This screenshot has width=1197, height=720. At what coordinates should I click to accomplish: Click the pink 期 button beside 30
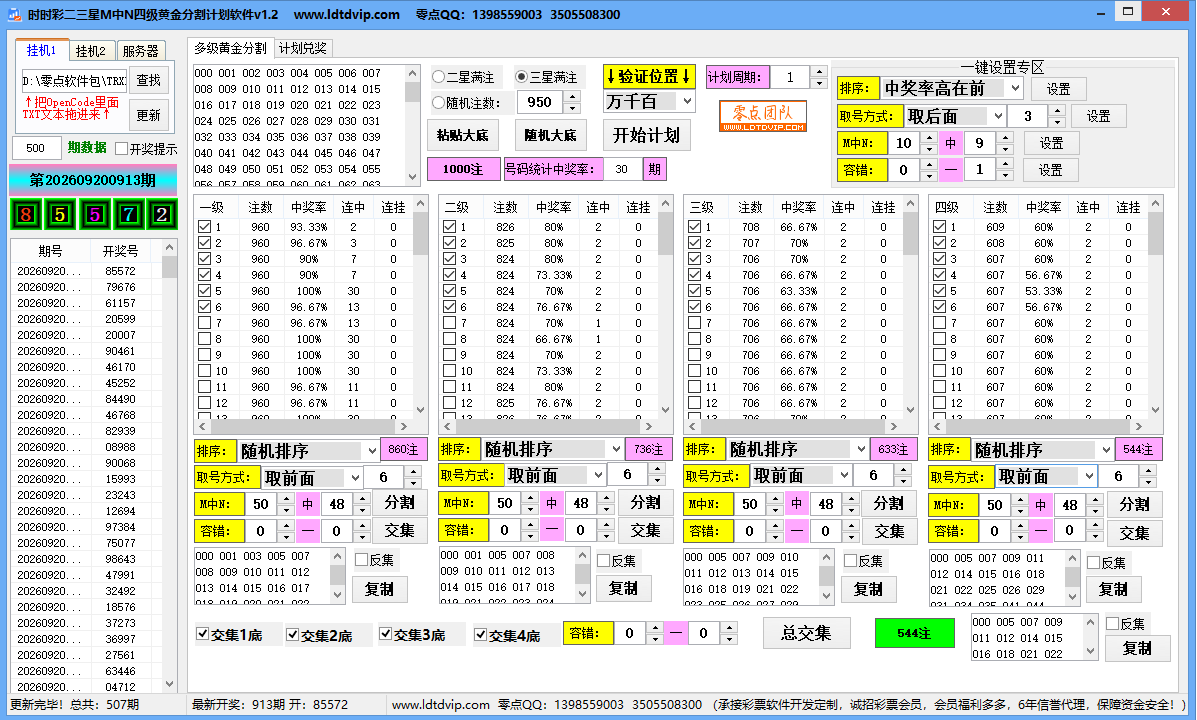(655, 170)
